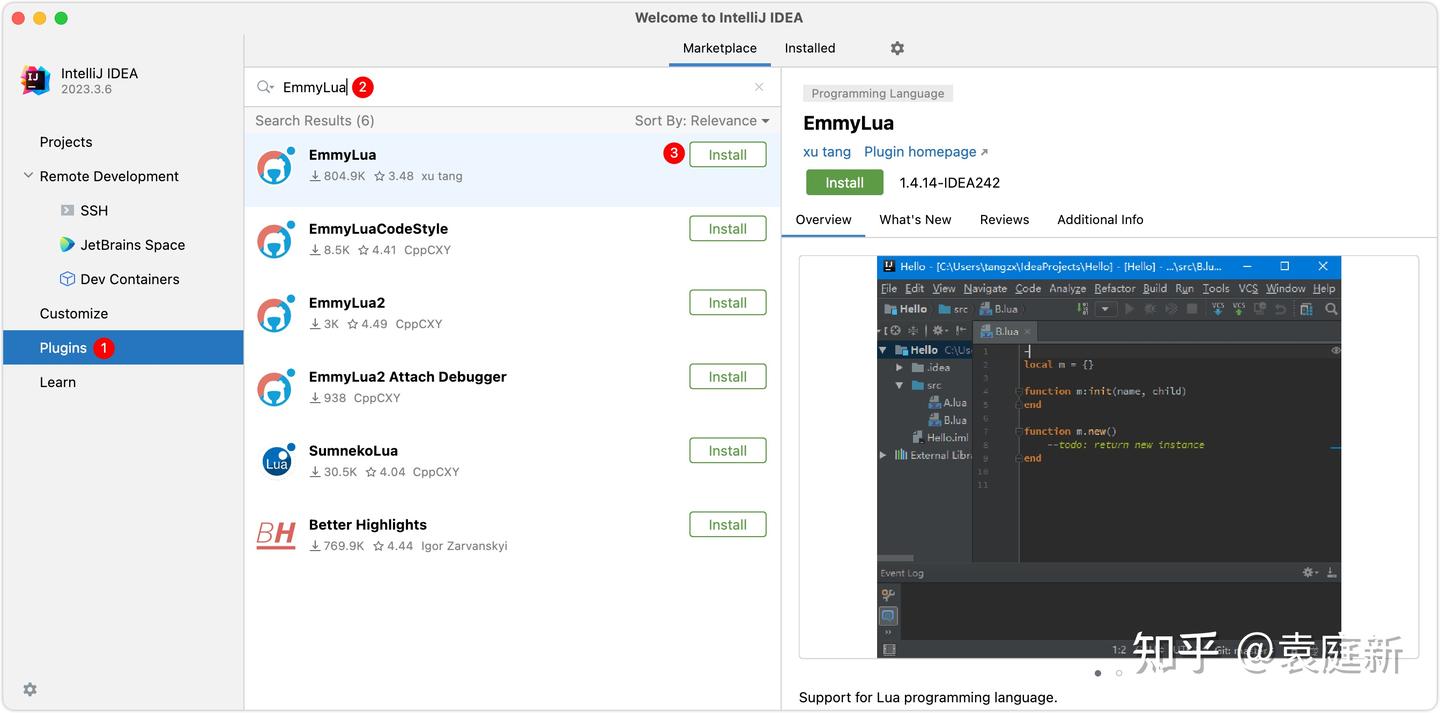Viewport: 1440px width, 713px height.
Task: Click the Search Results (6) label
Action: point(315,120)
